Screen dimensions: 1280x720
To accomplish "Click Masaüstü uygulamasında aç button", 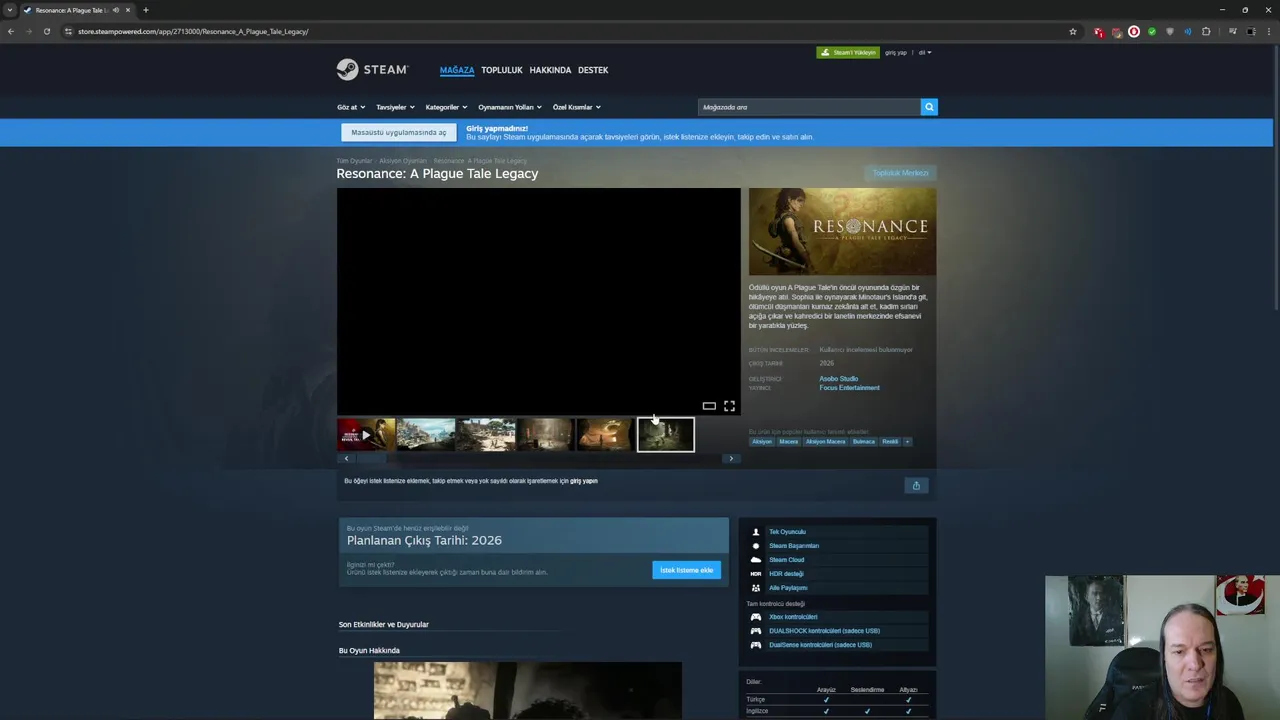I will point(399,132).
